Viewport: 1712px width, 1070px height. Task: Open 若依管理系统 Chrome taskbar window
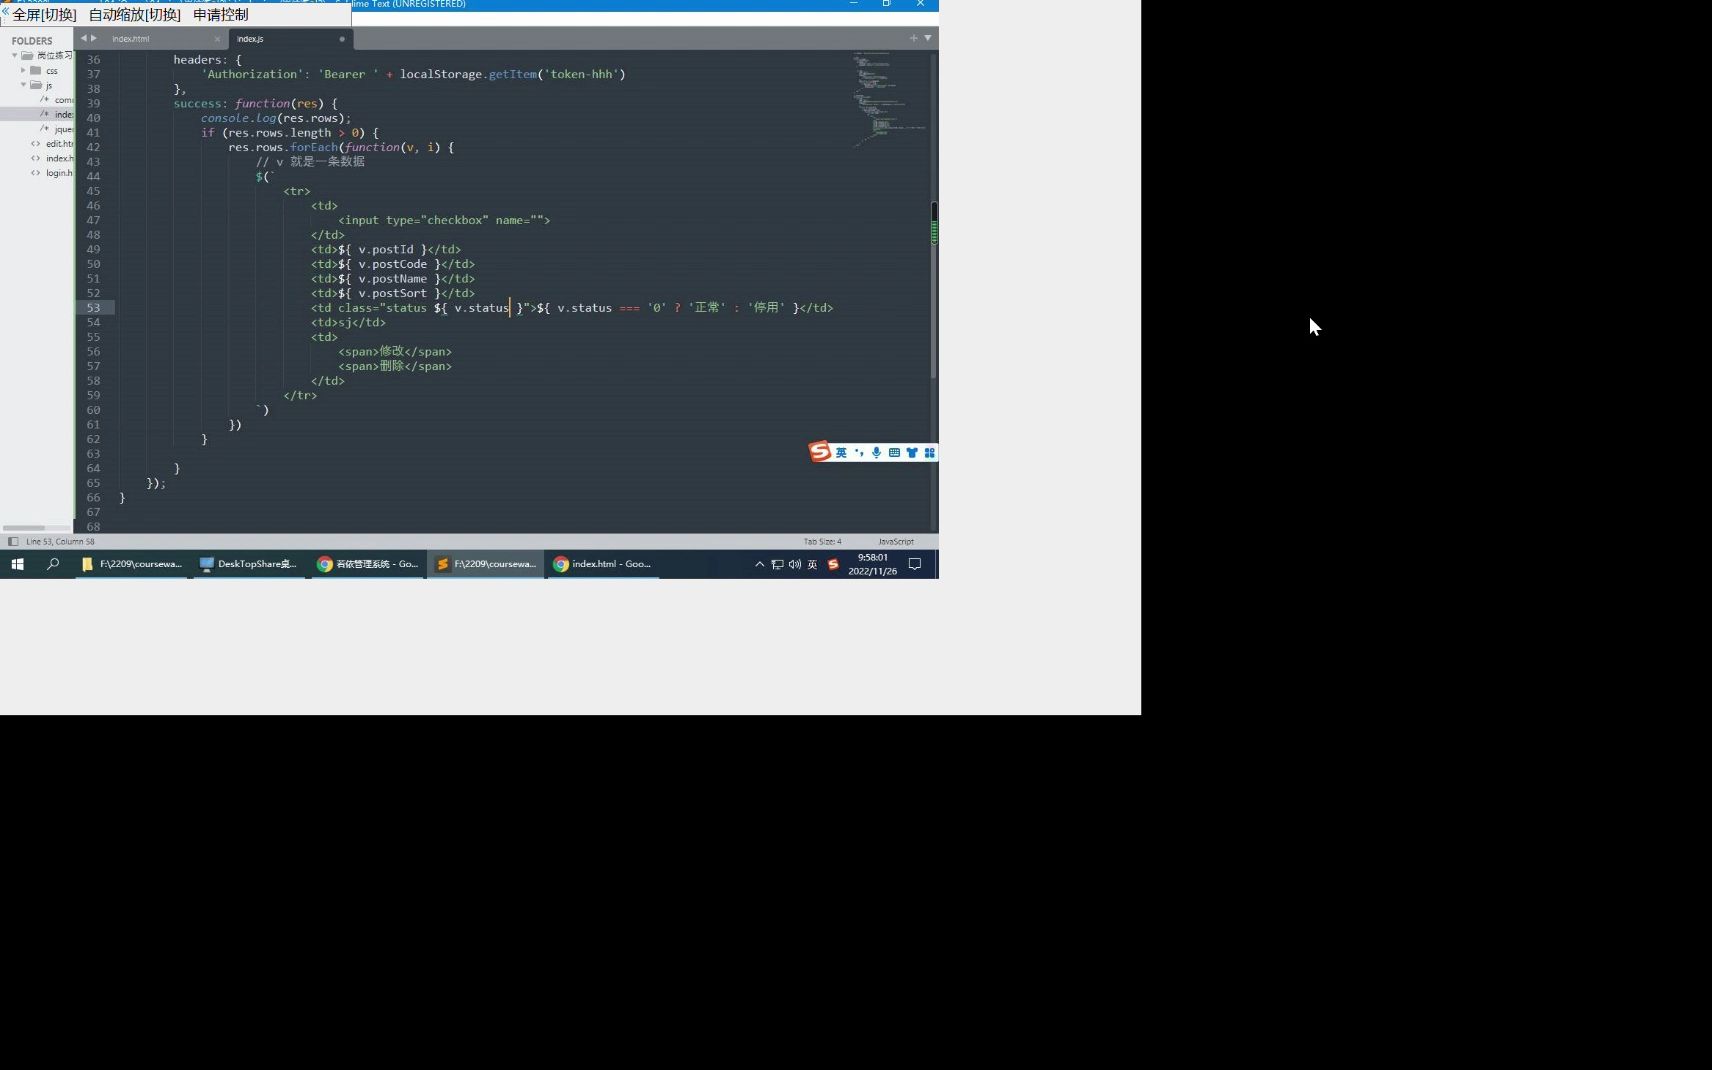point(368,564)
